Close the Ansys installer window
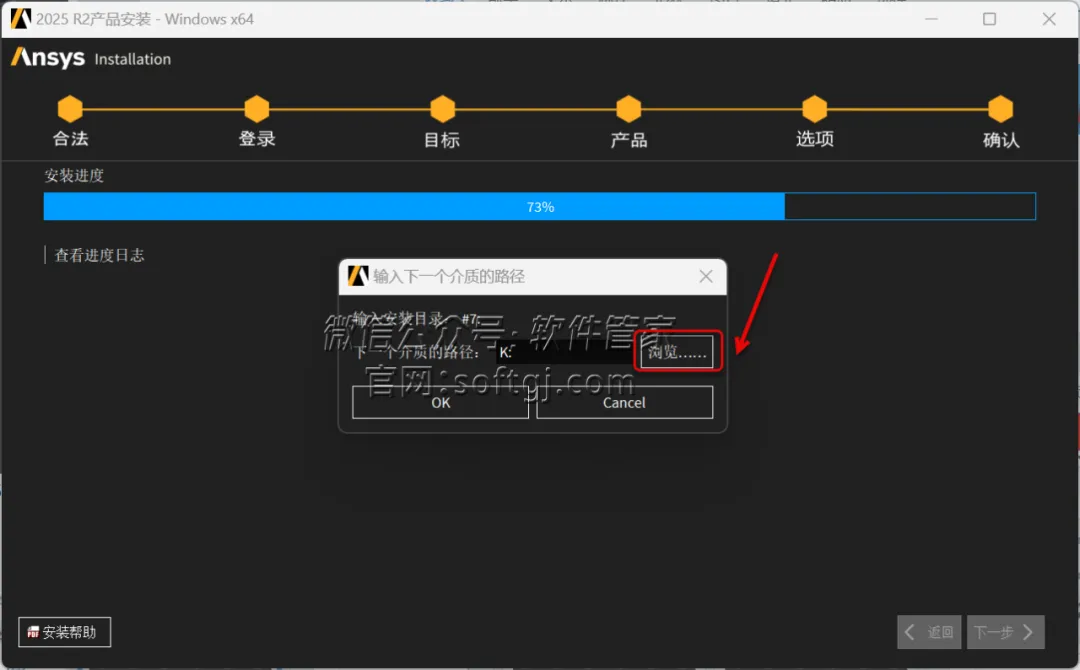 coord(1049,19)
